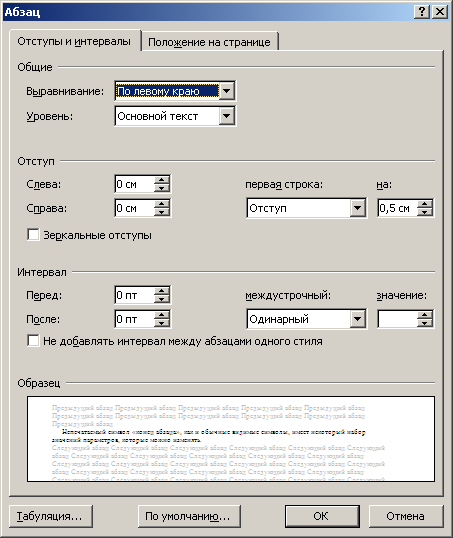Decrease the значение spacing value

[x=425, y=323]
